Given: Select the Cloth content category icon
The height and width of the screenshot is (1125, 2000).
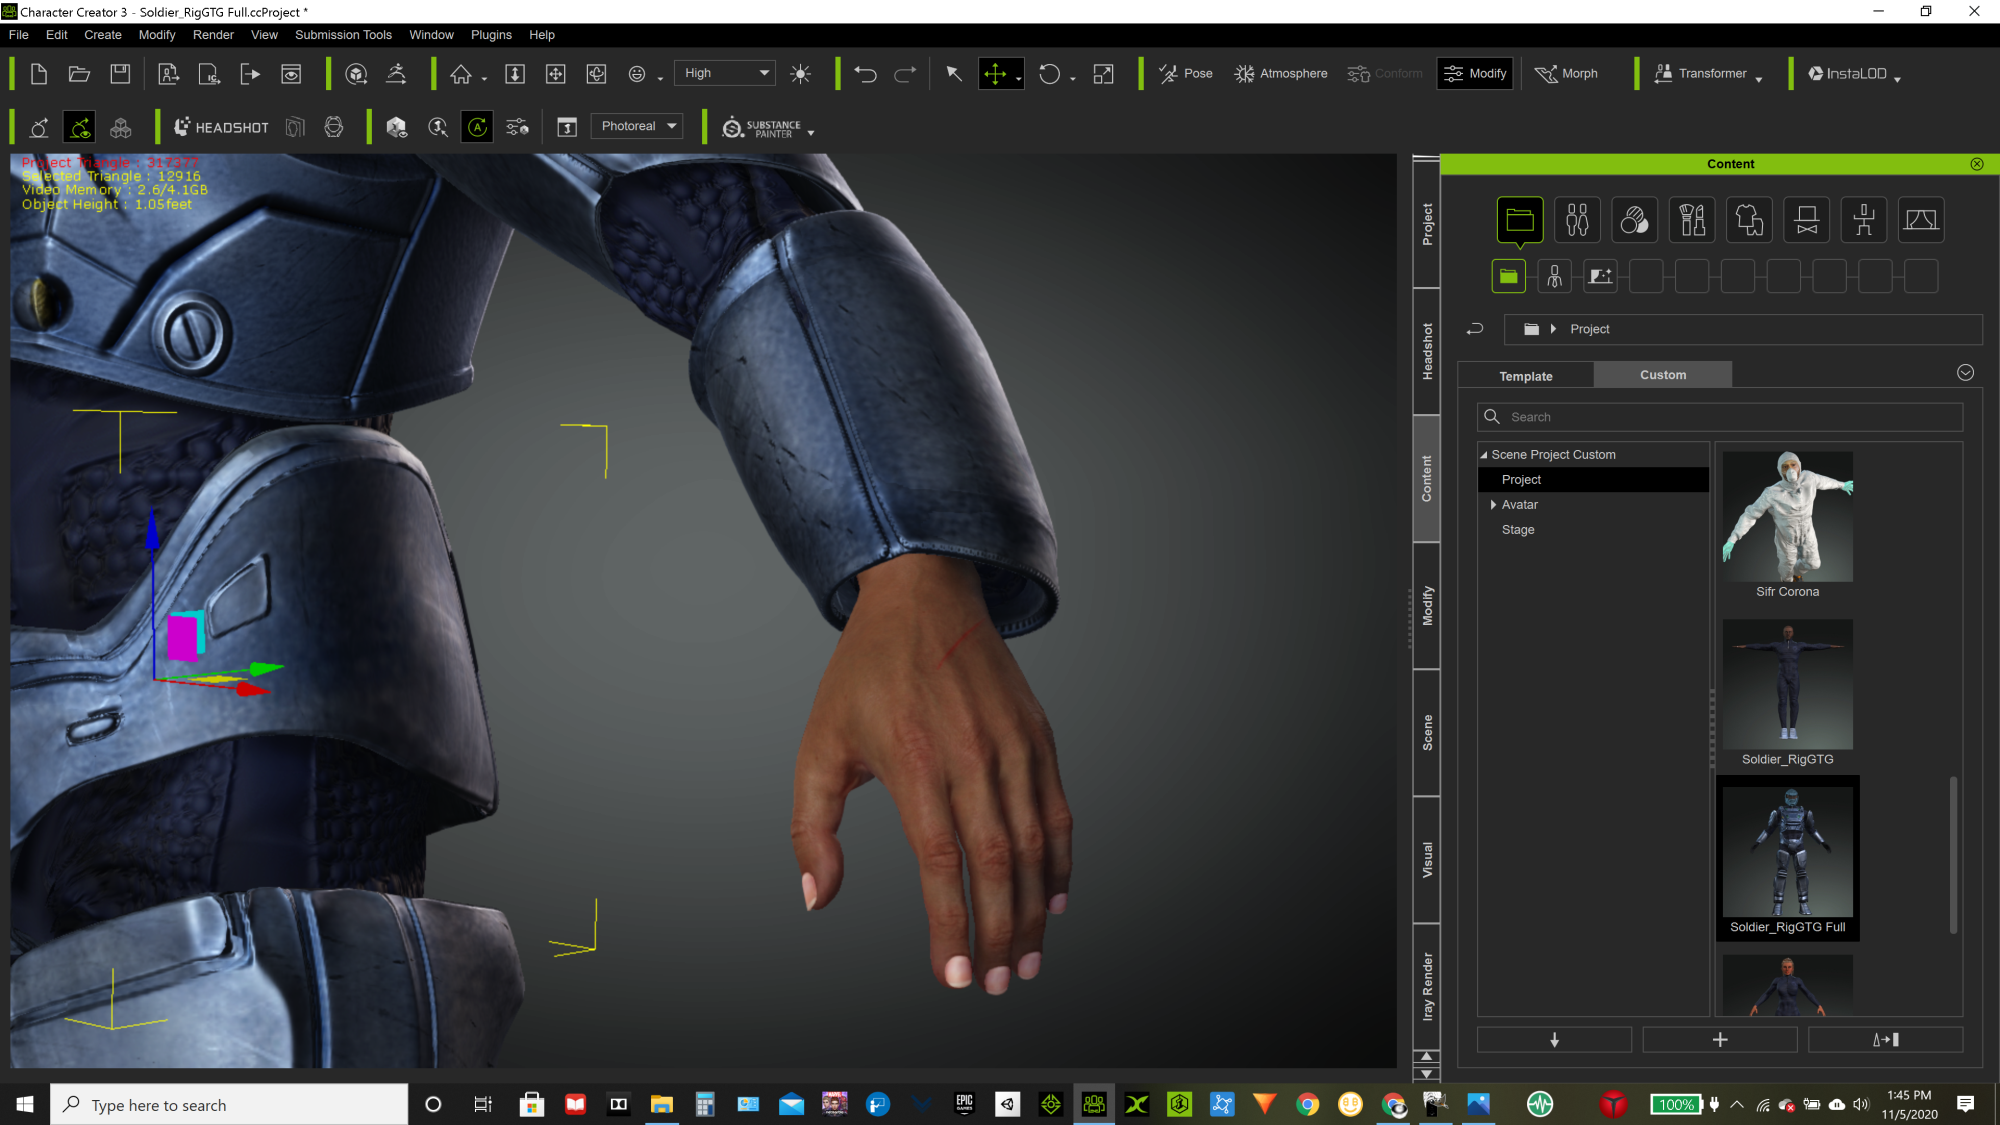Looking at the screenshot, I should (1749, 220).
